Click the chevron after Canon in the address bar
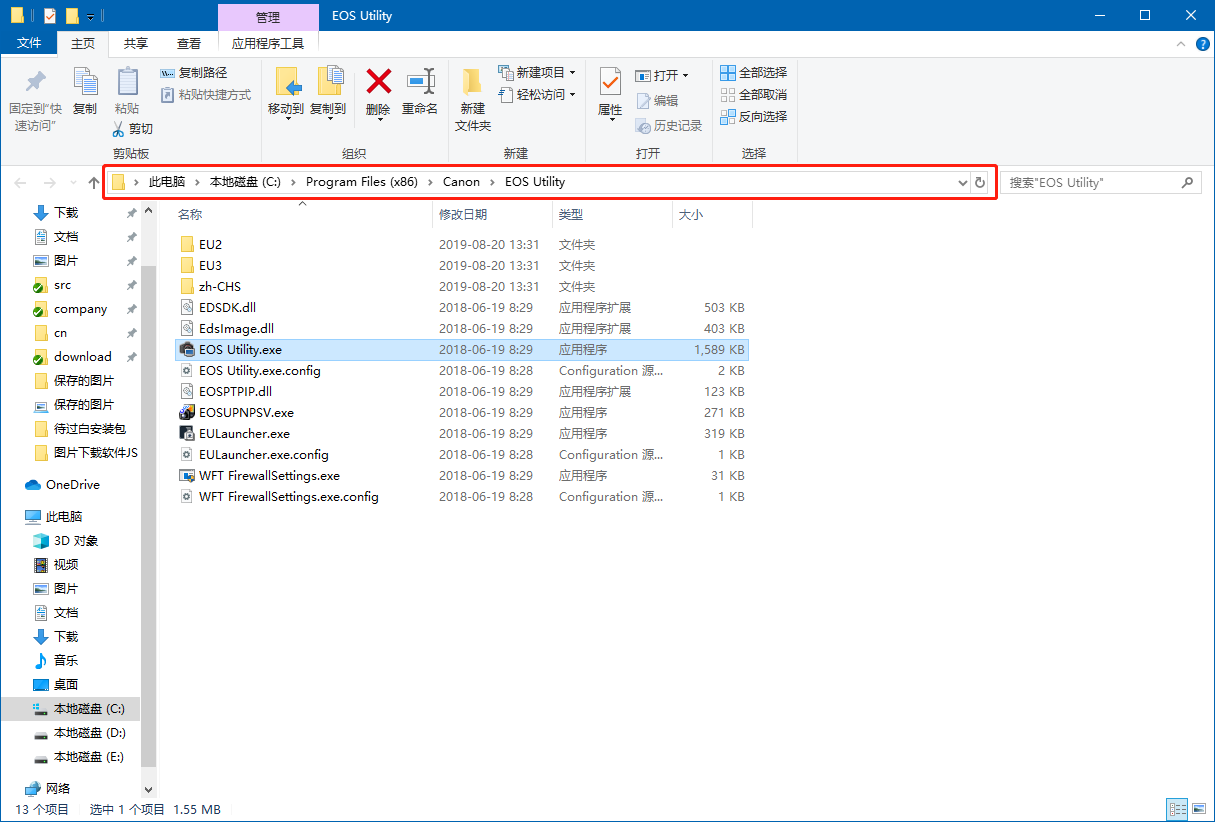The height and width of the screenshot is (822, 1215). (493, 182)
